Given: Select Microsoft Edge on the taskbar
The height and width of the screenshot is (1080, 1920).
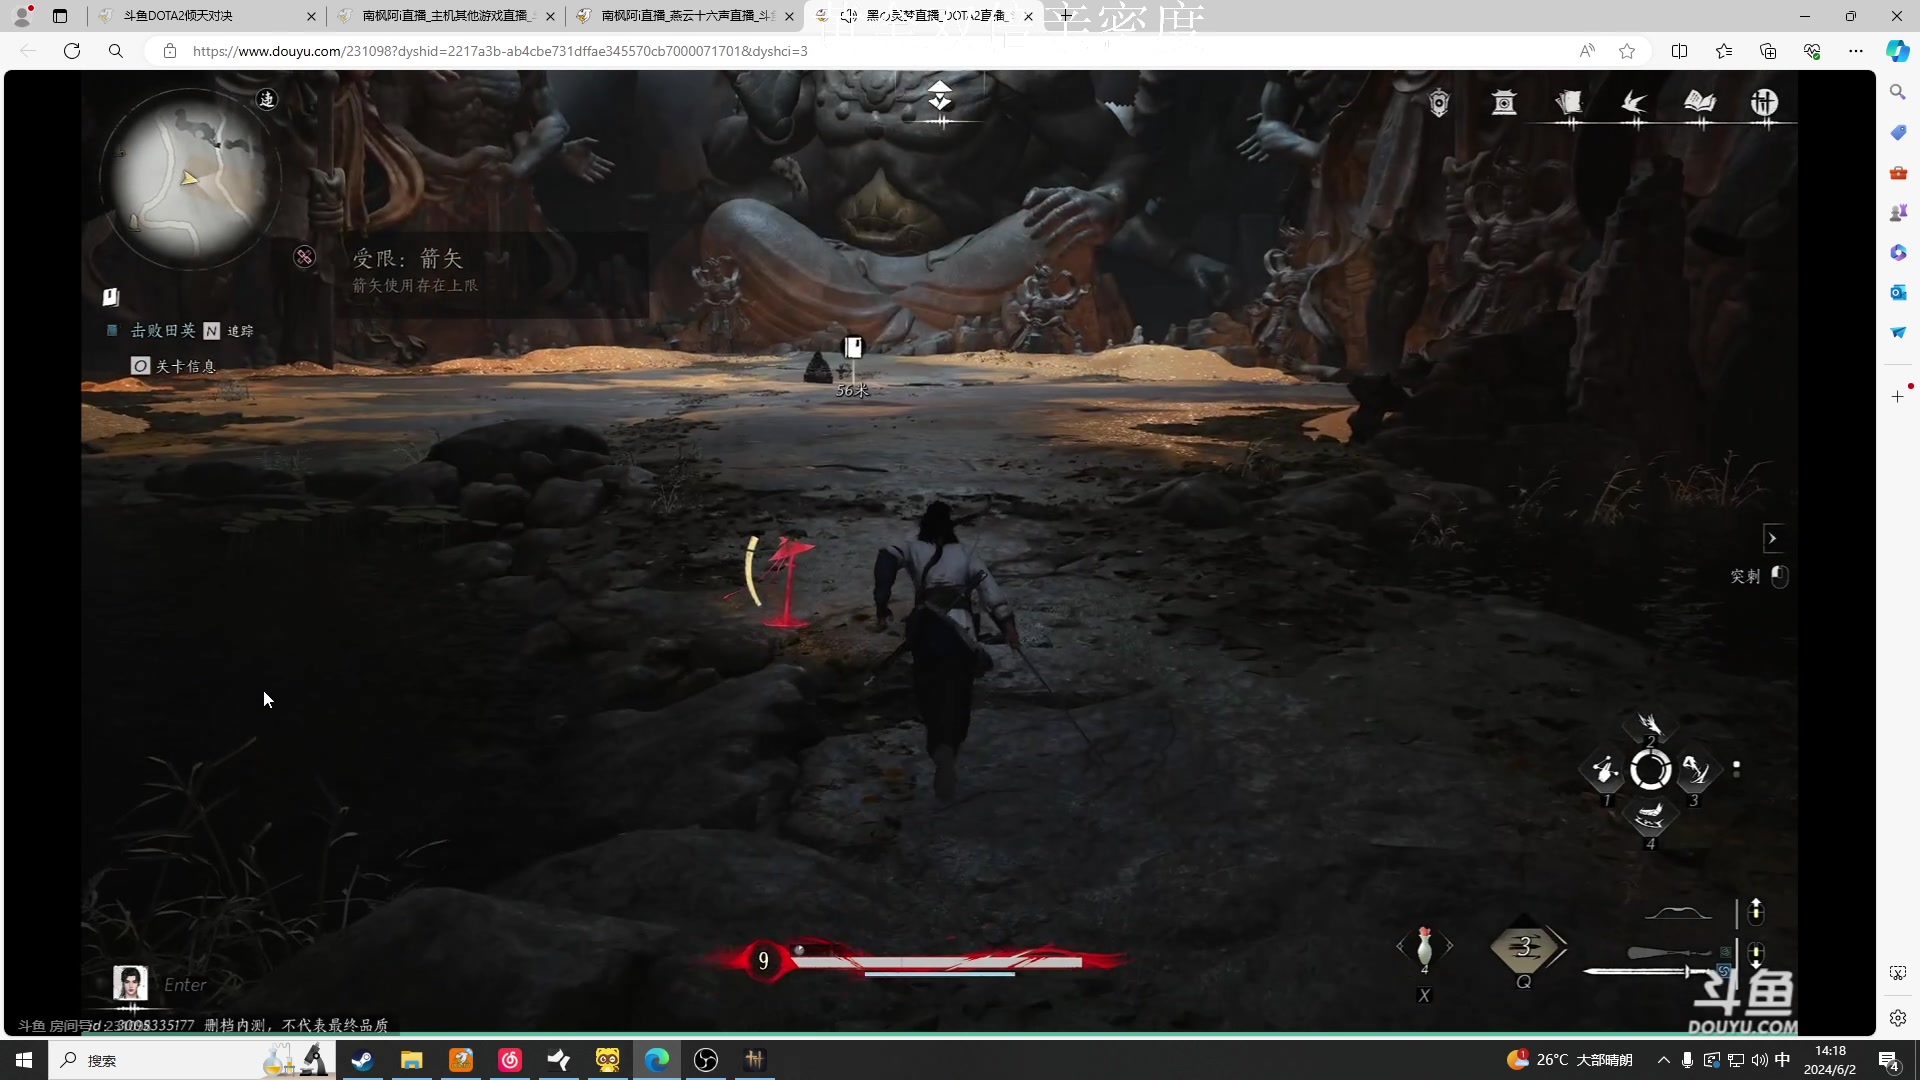Looking at the screenshot, I should point(657,1060).
